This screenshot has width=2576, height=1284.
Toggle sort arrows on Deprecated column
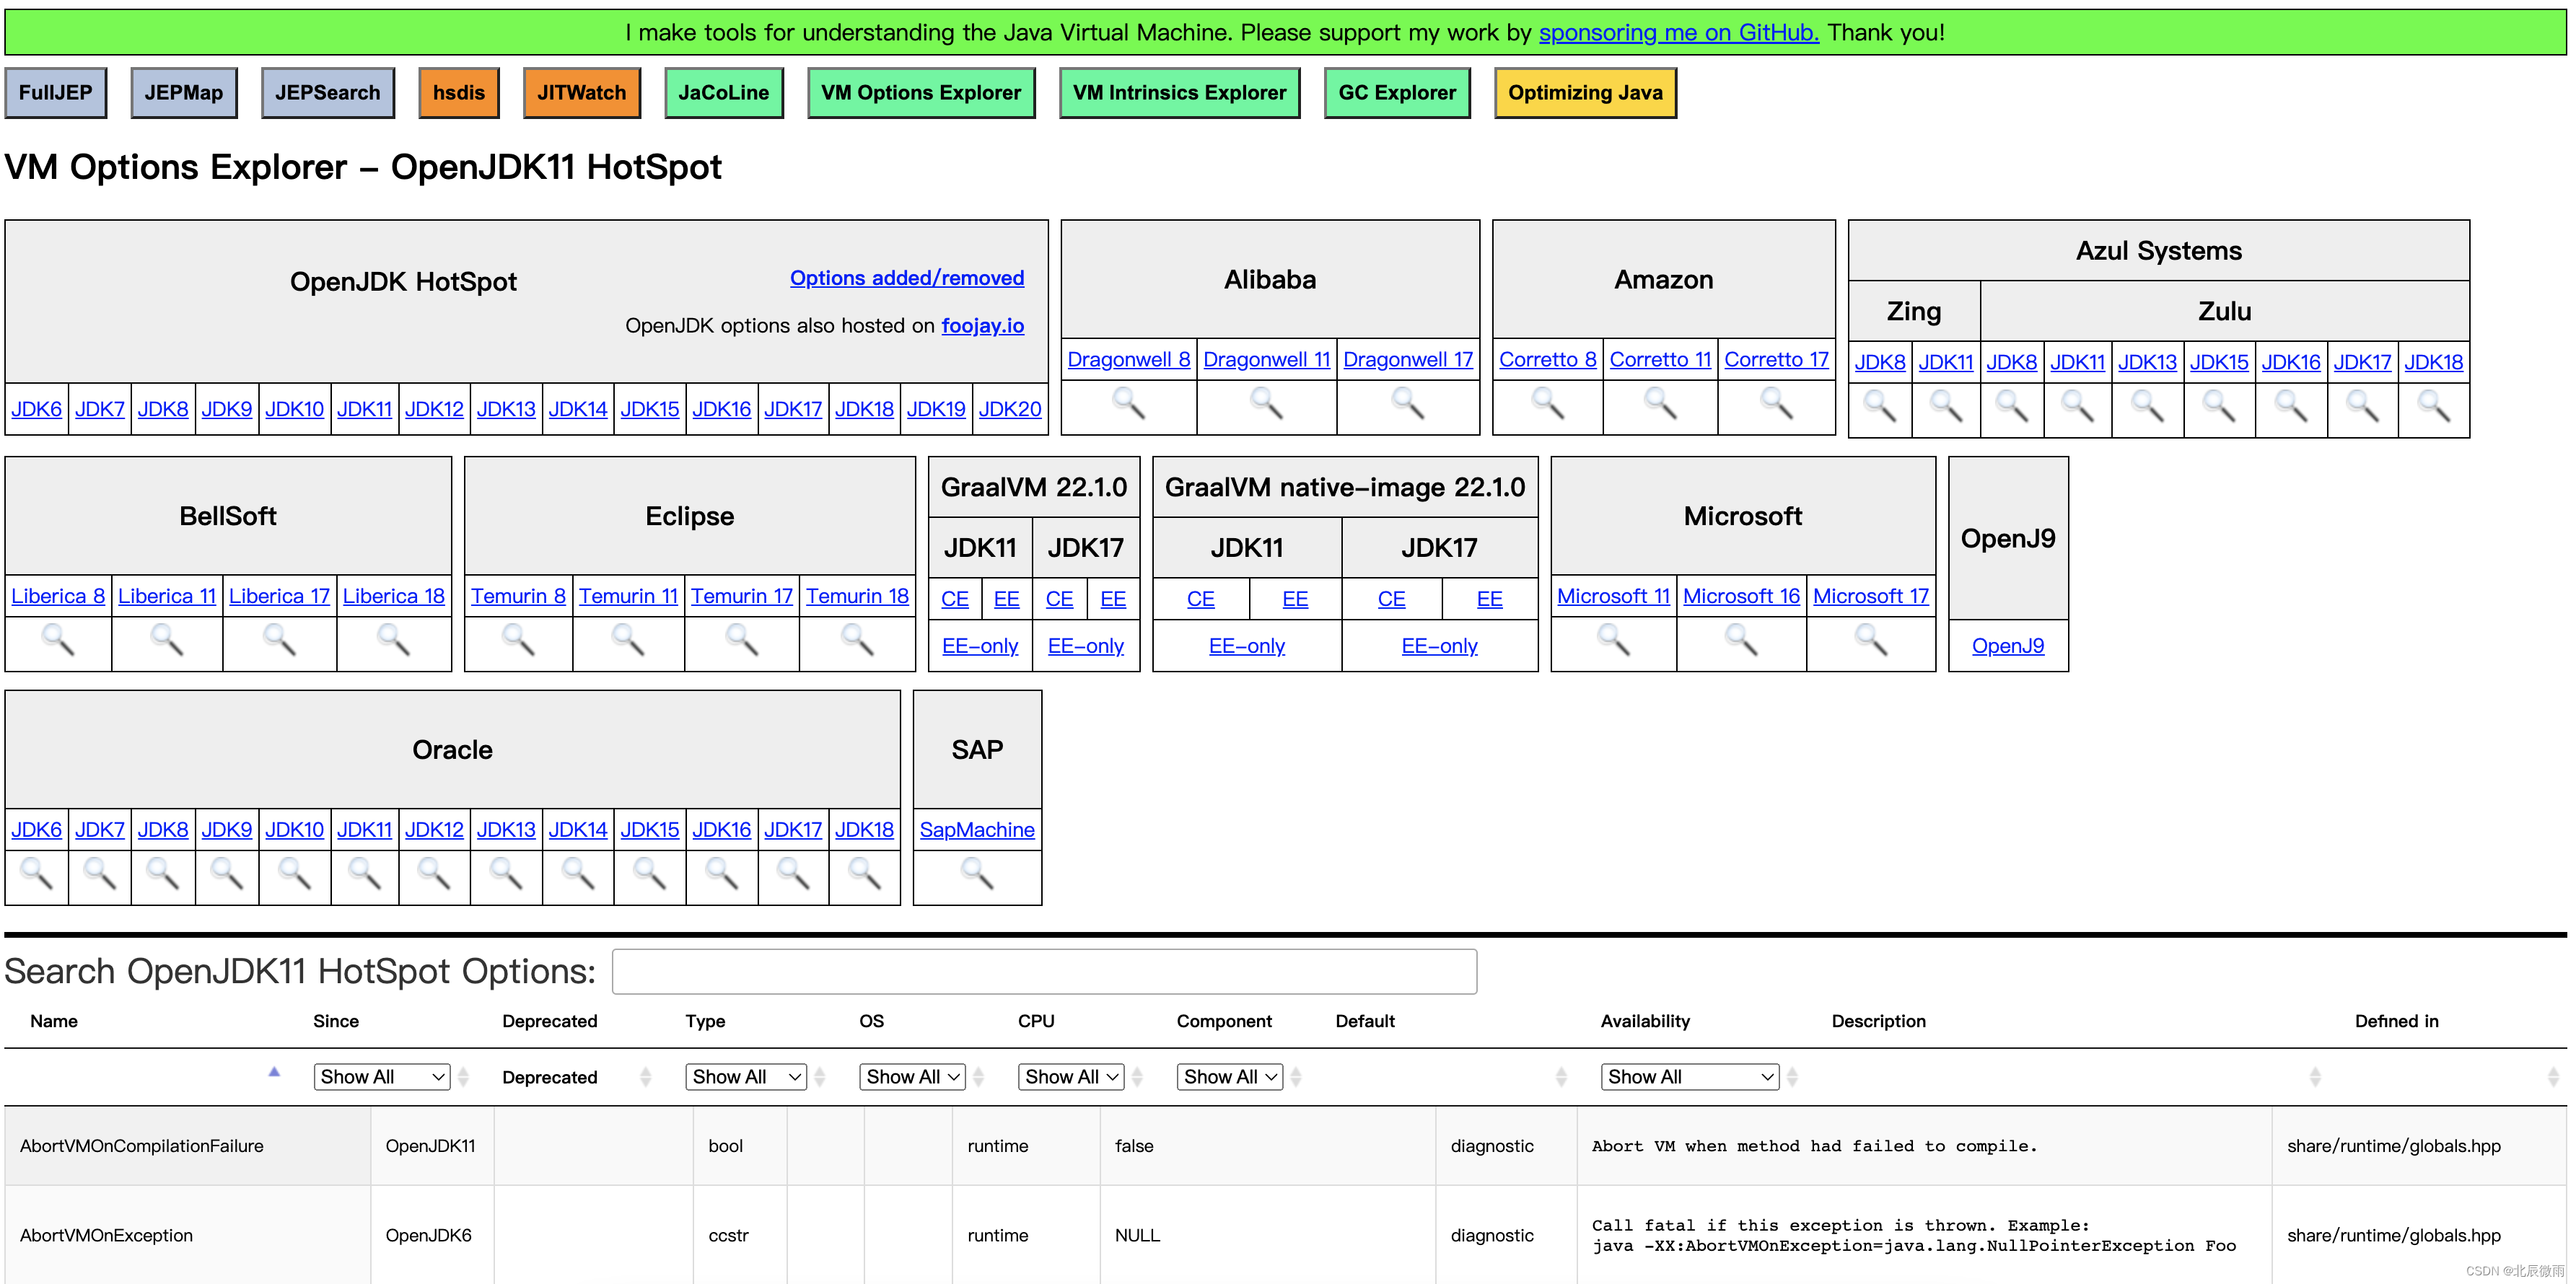point(645,1077)
